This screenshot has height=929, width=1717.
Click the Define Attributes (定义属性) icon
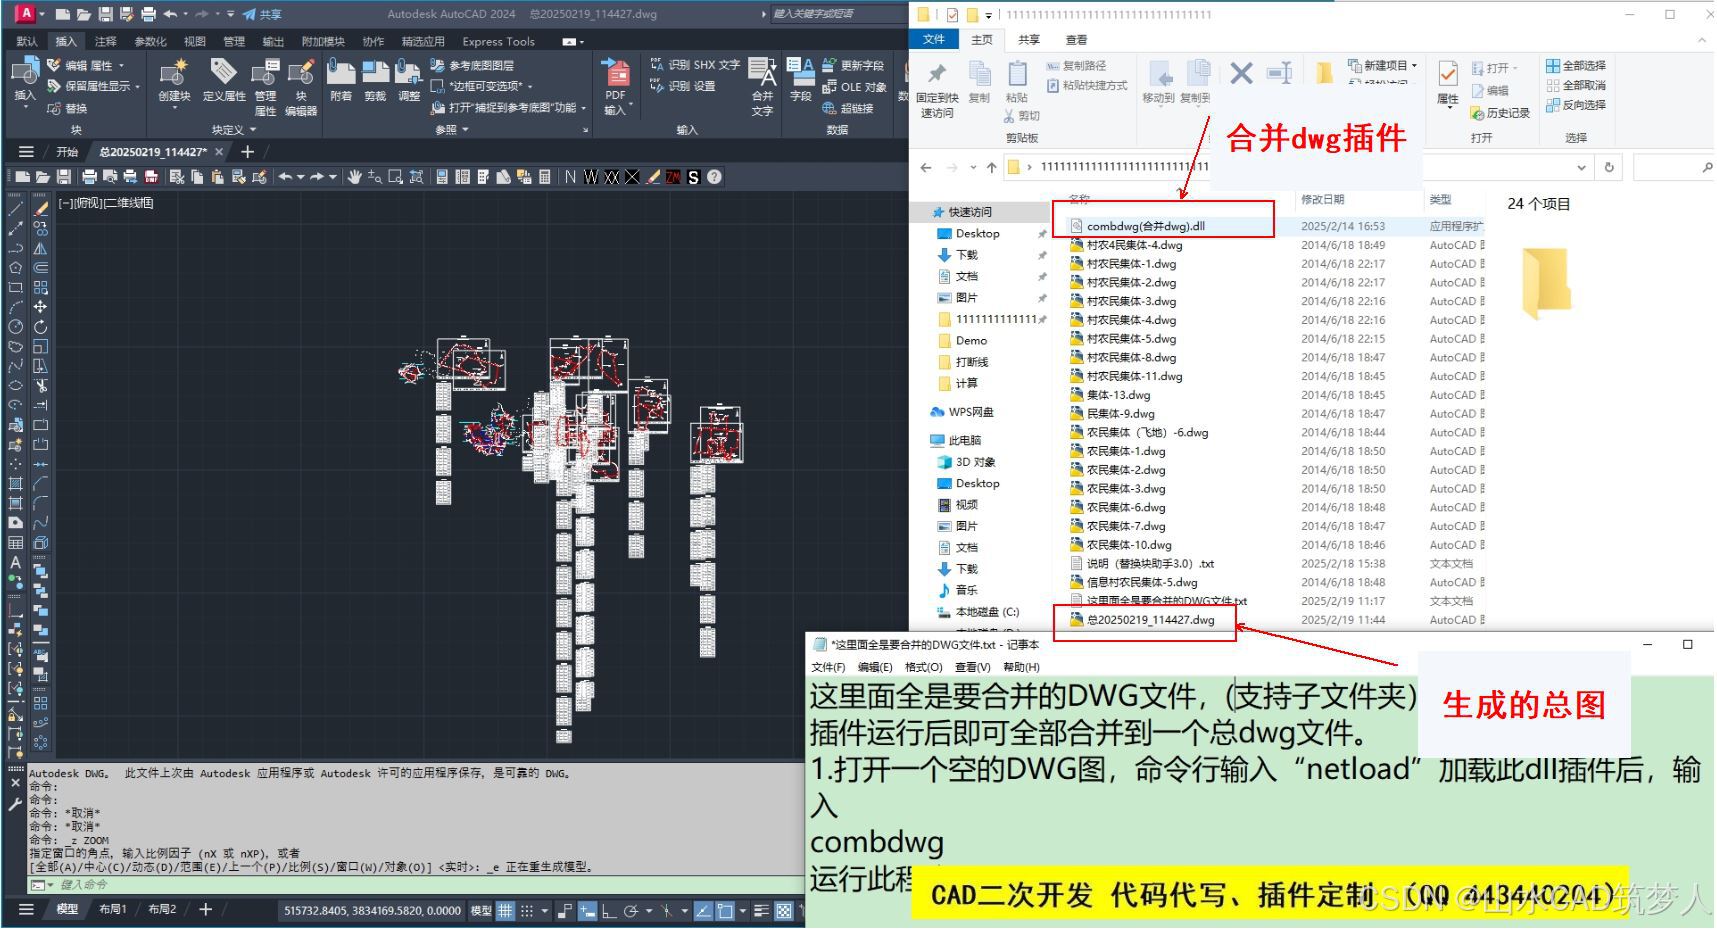point(223,72)
